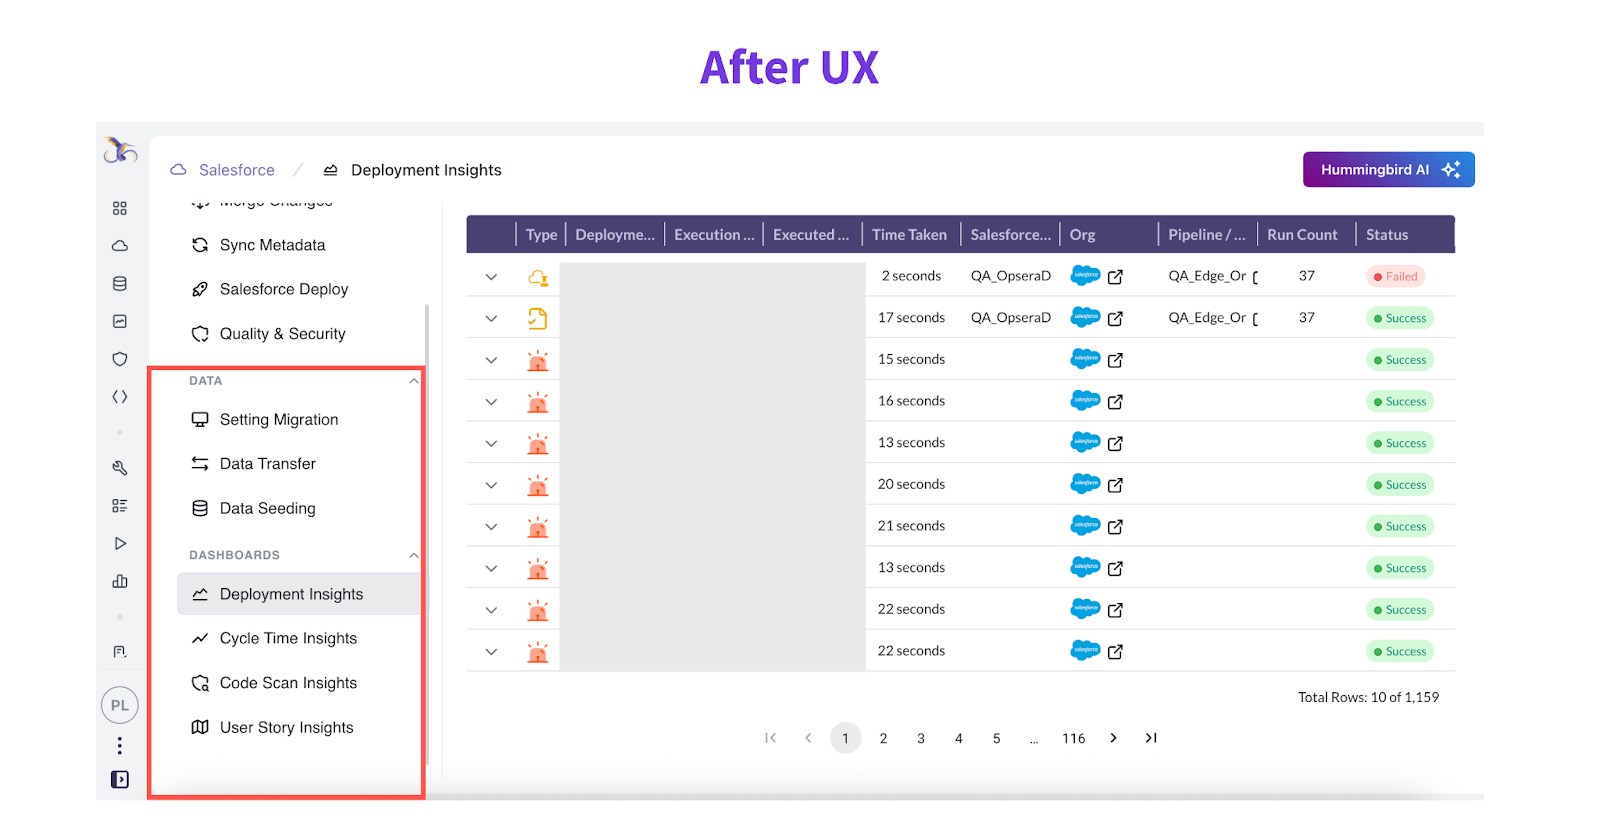Click the Hummingbird AI button
The width and height of the screenshot is (1600, 827).
click(x=1388, y=170)
